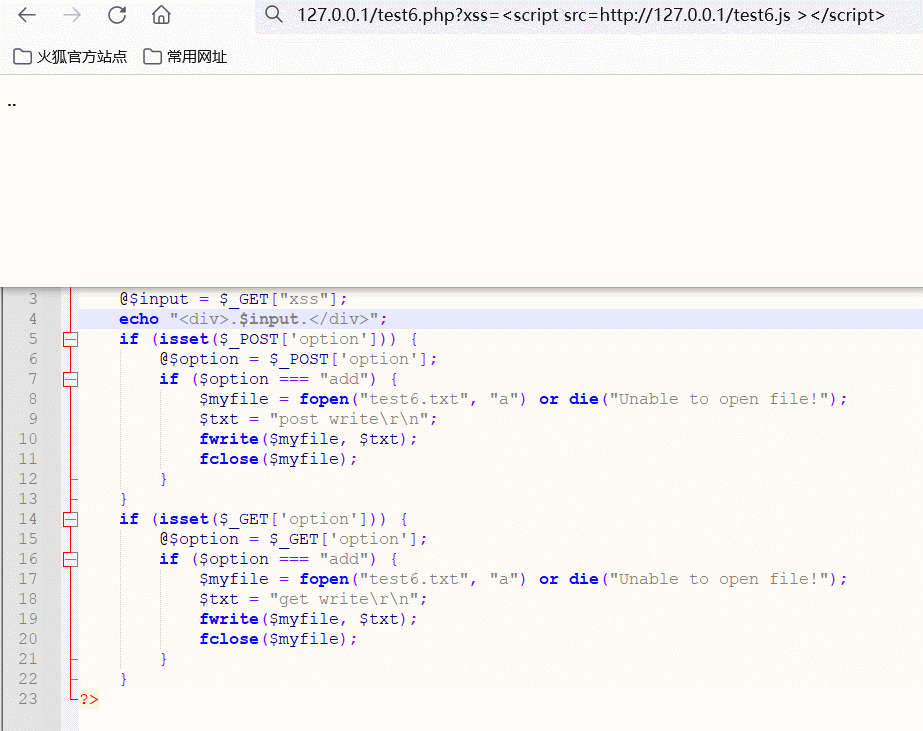
Task: Click the isset keyword on line 14
Action: coord(184,519)
